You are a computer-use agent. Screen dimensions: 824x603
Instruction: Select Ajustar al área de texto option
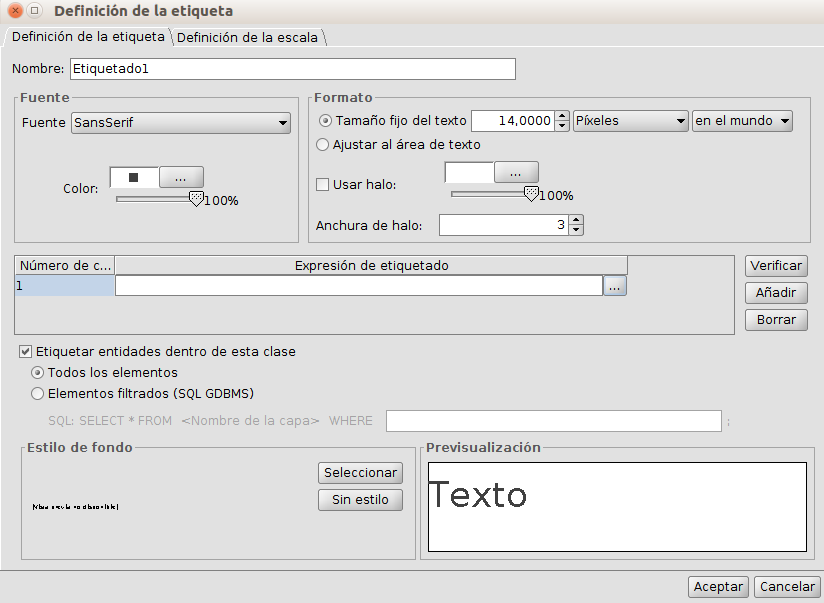[323, 145]
